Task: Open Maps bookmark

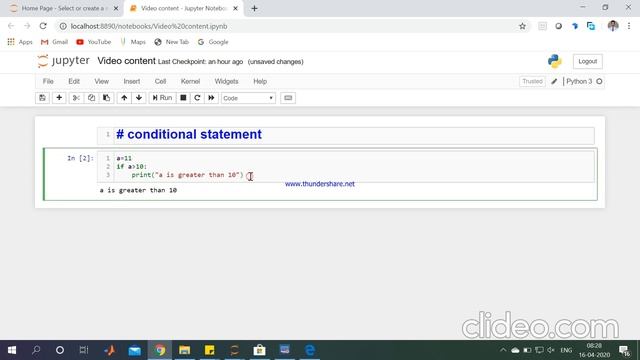Action: pos(133,42)
